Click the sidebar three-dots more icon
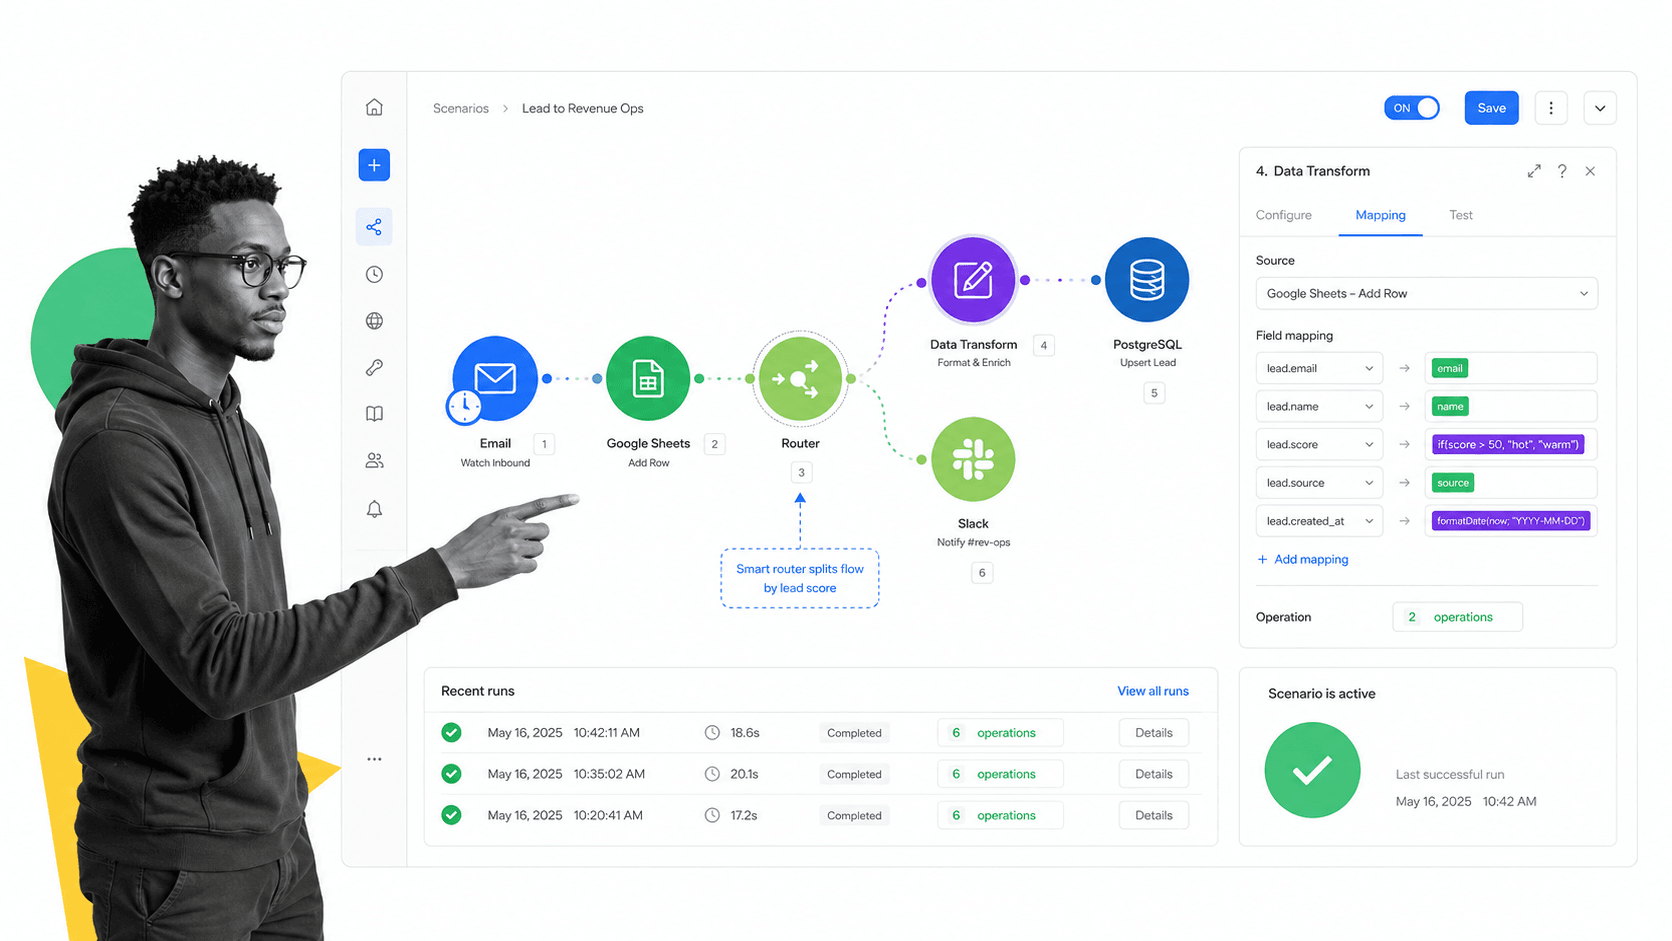 374,759
